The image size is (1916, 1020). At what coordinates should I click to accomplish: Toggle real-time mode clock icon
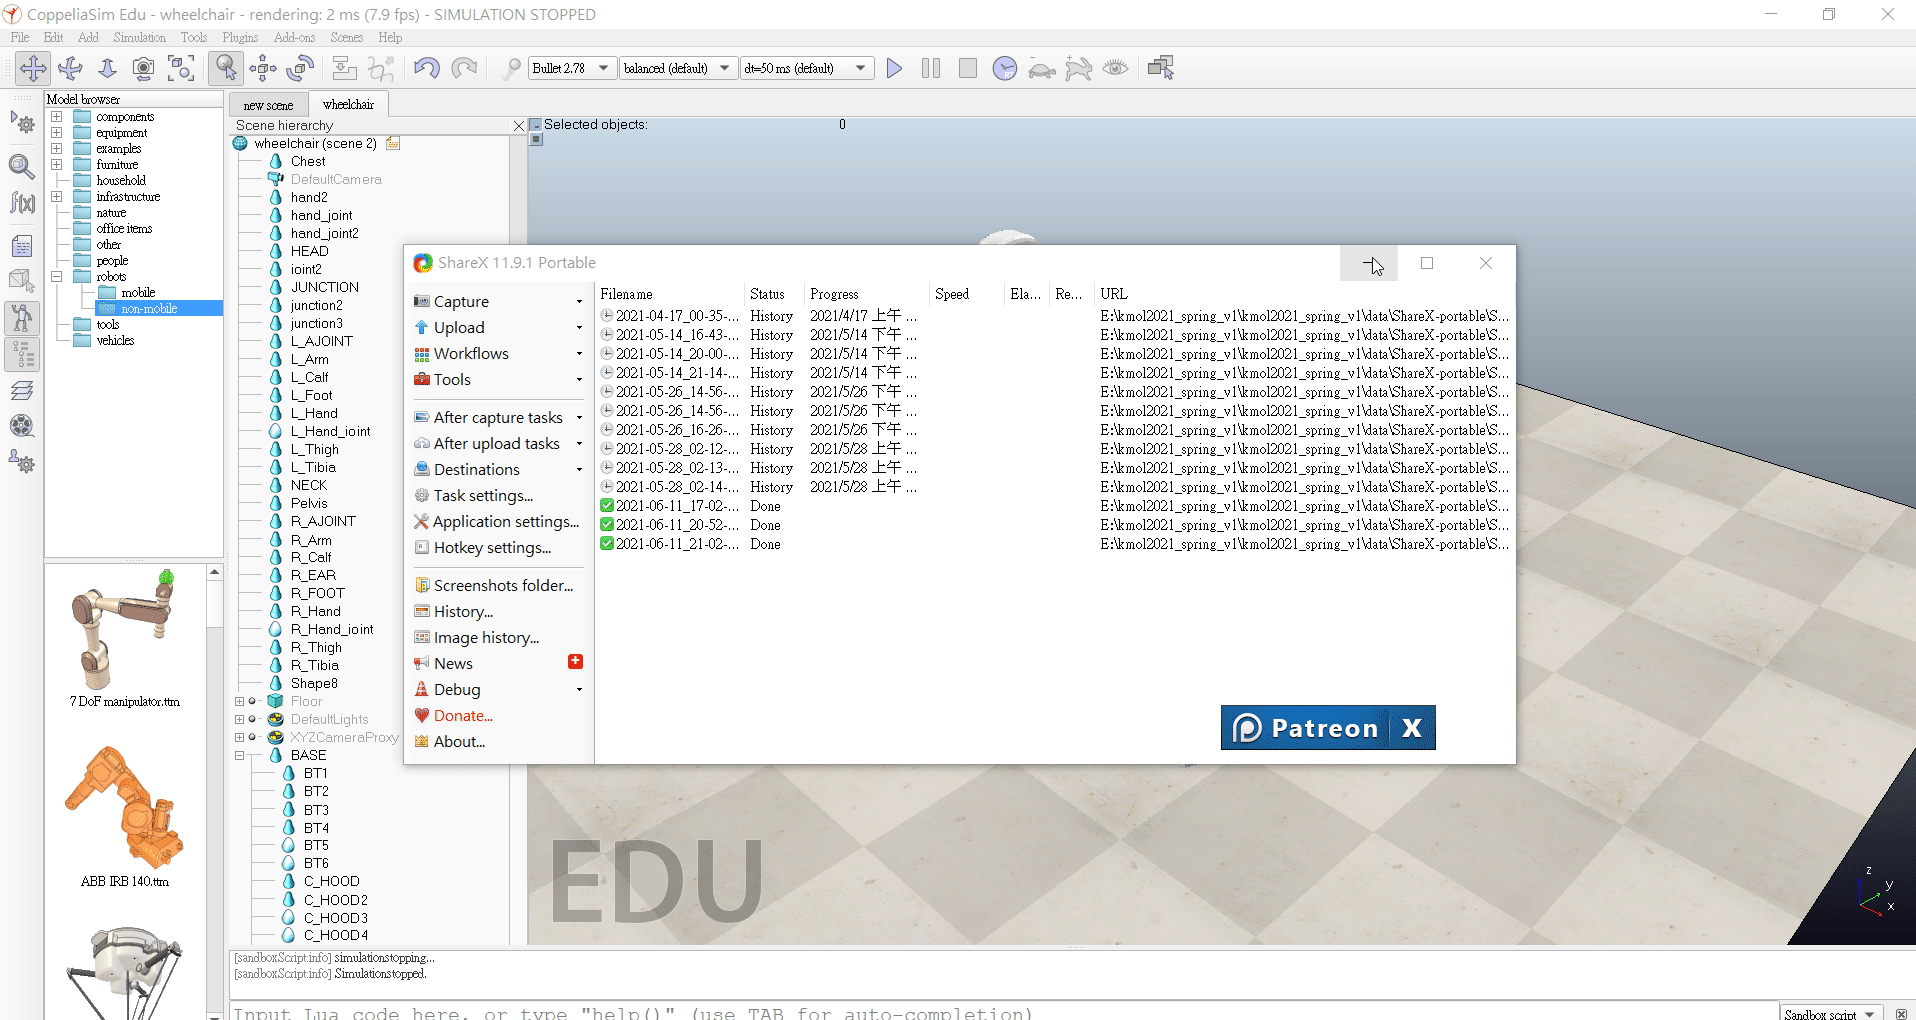[x=1005, y=68]
